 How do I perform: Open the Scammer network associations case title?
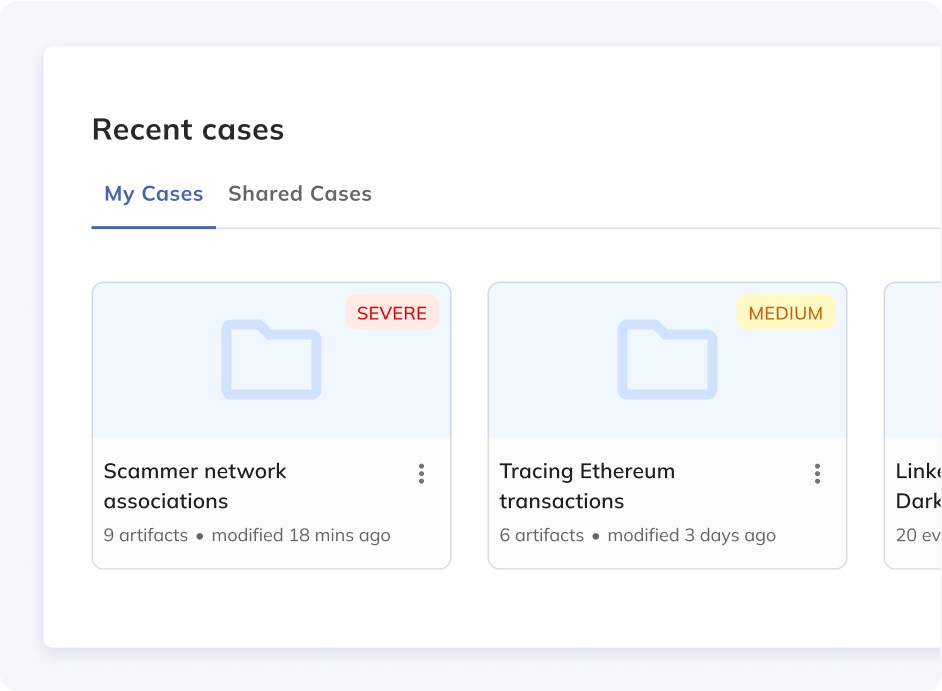click(x=195, y=486)
